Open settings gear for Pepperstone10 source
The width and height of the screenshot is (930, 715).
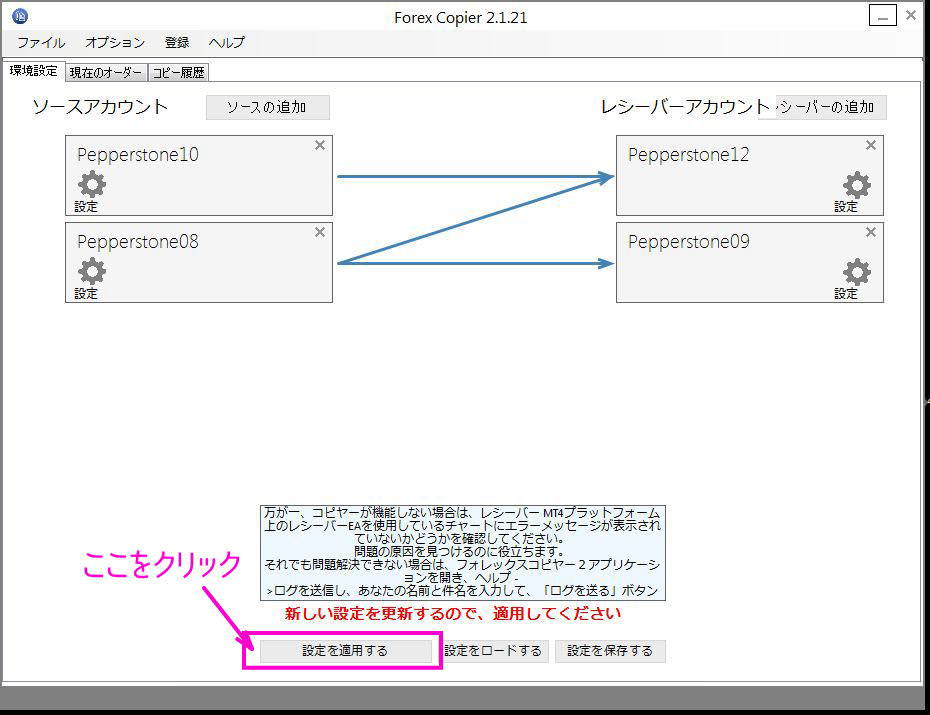point(89,186)
